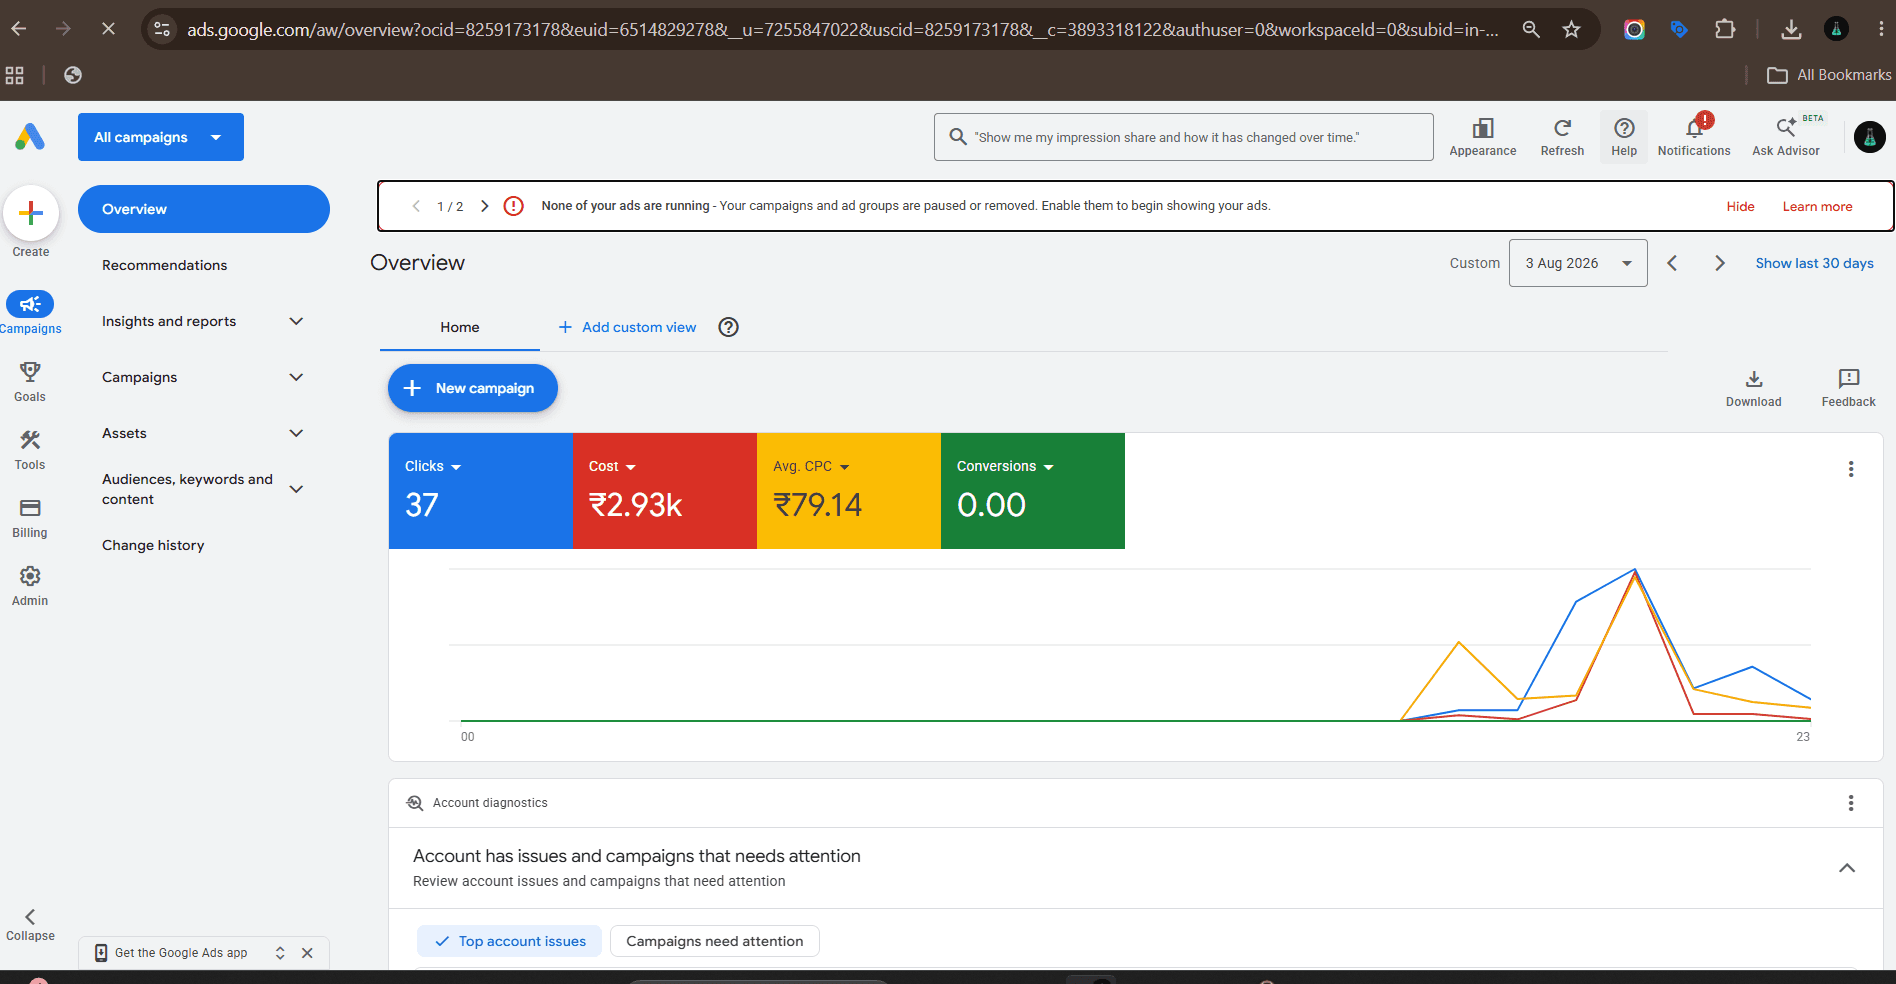Show next alert notification

tap(485, 206)
